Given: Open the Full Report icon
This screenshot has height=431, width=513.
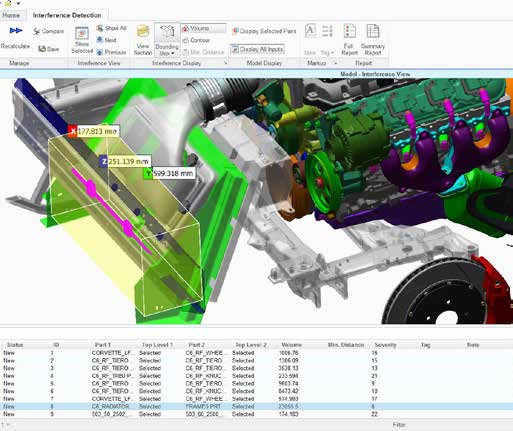Looking at the screenshot, I should tap(350, 31).
